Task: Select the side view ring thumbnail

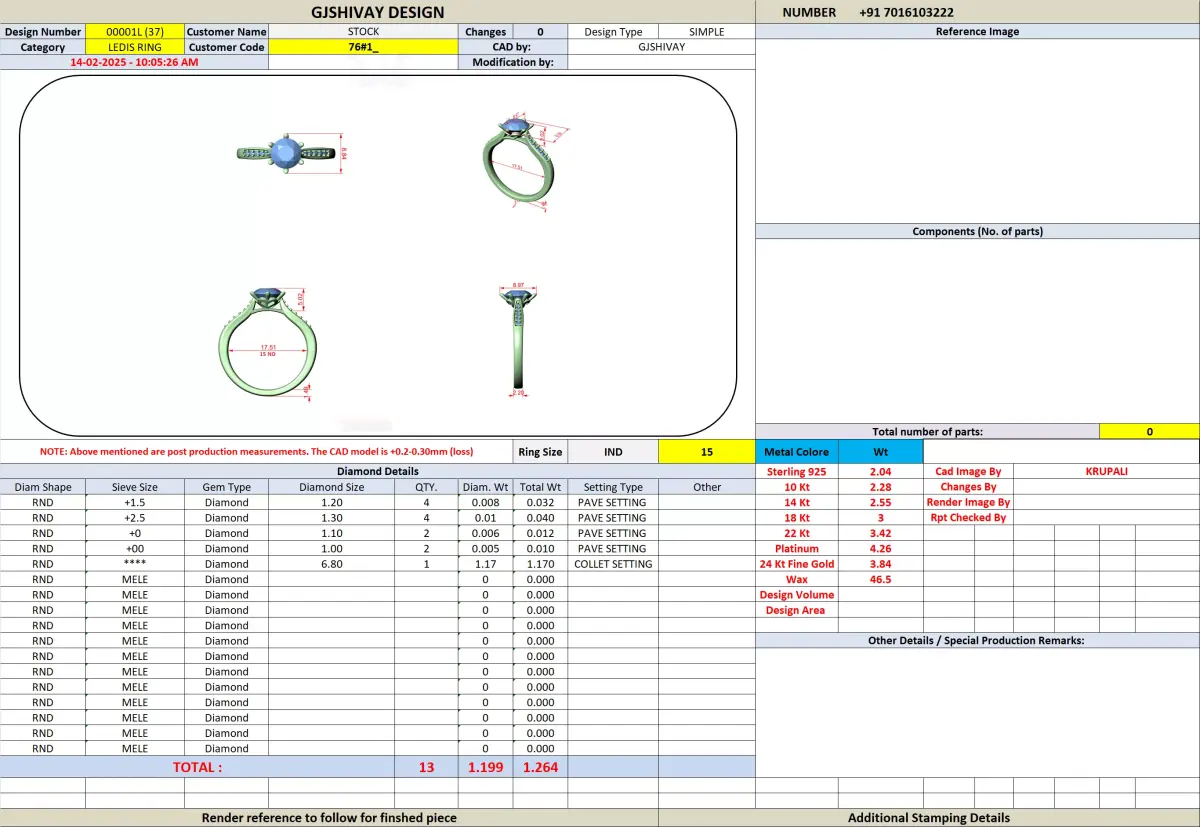Action: (518, 340)
